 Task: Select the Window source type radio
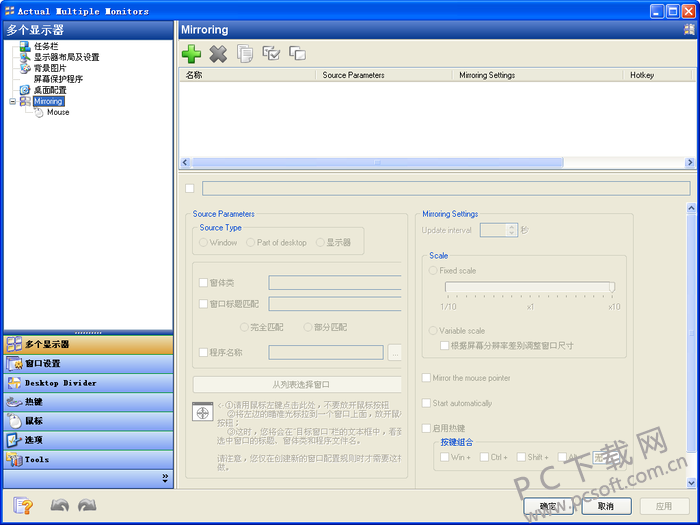point(204,242)
